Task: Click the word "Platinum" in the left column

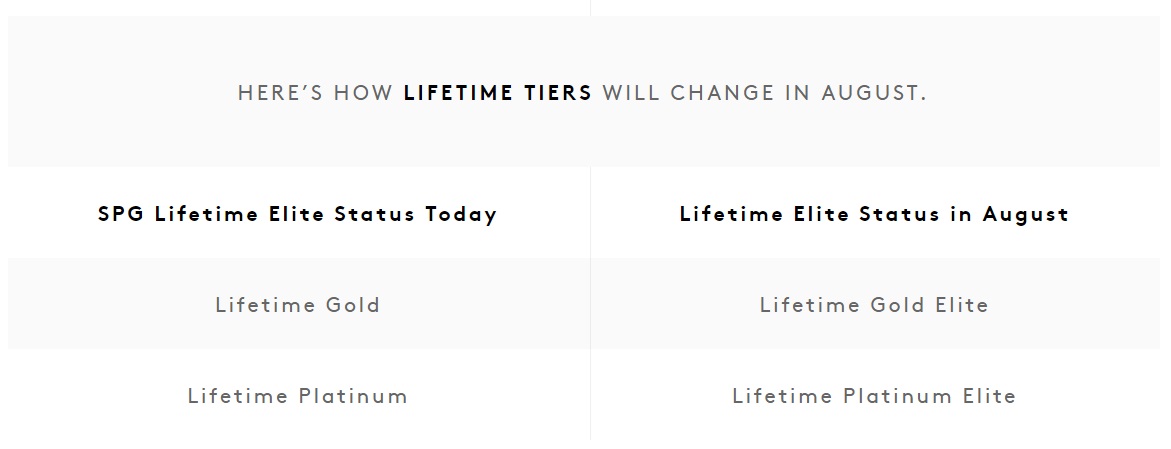Action: (x=353, y=396)
